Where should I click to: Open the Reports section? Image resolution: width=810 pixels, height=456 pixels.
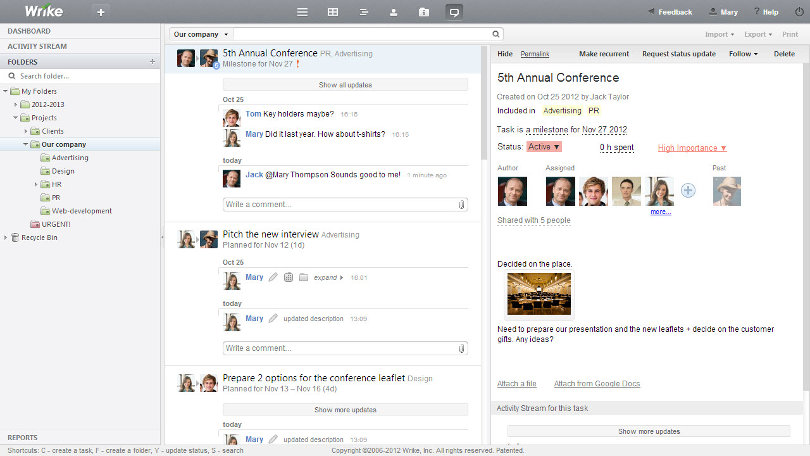click(x=22, y=437)
